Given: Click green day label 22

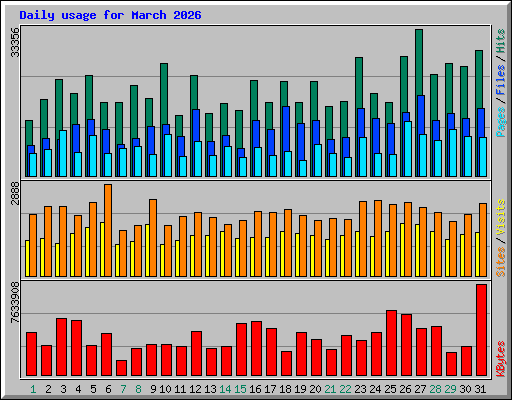Looking at the screenshot, I should point(345,389).
